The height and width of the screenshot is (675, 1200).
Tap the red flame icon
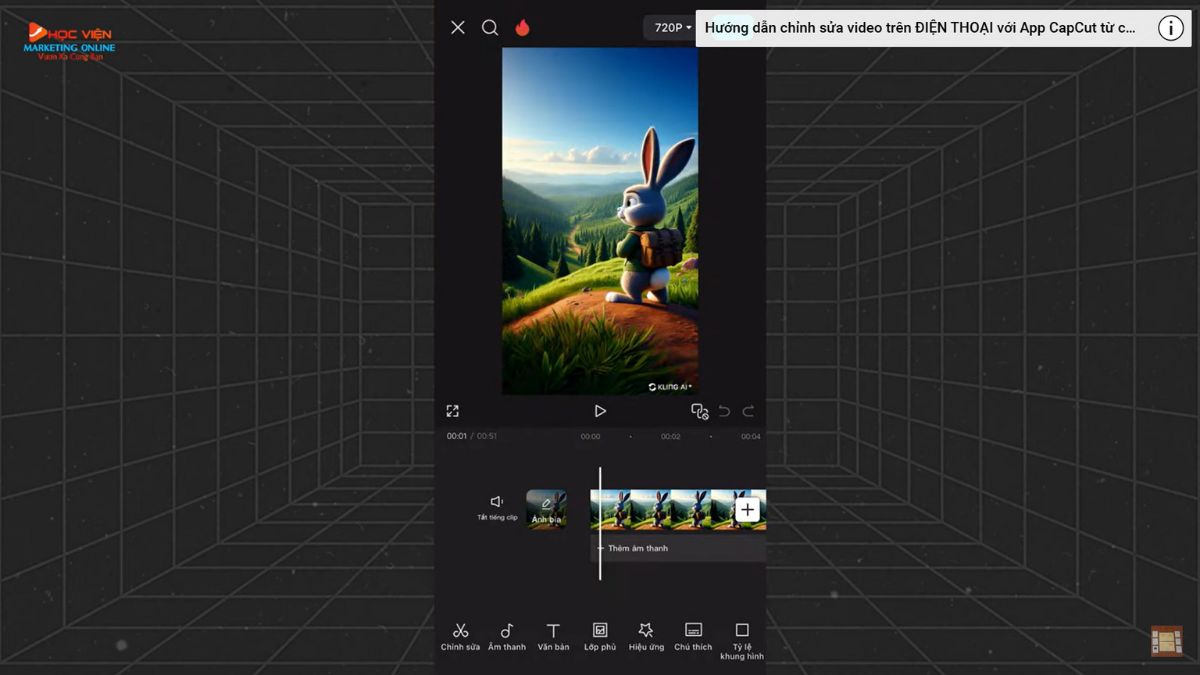tap(522, 28)
